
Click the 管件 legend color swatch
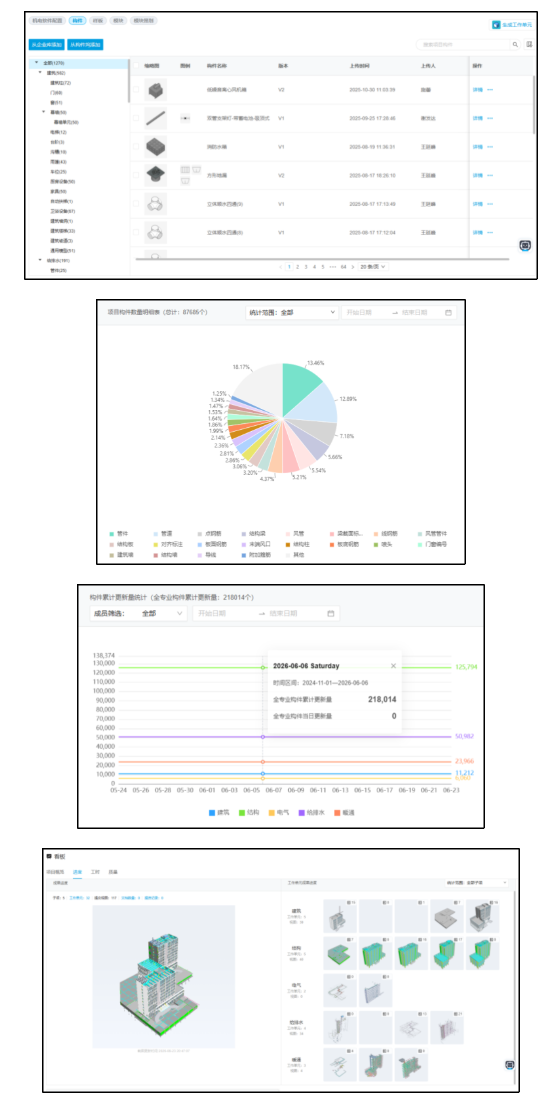(x=112, y=533)
